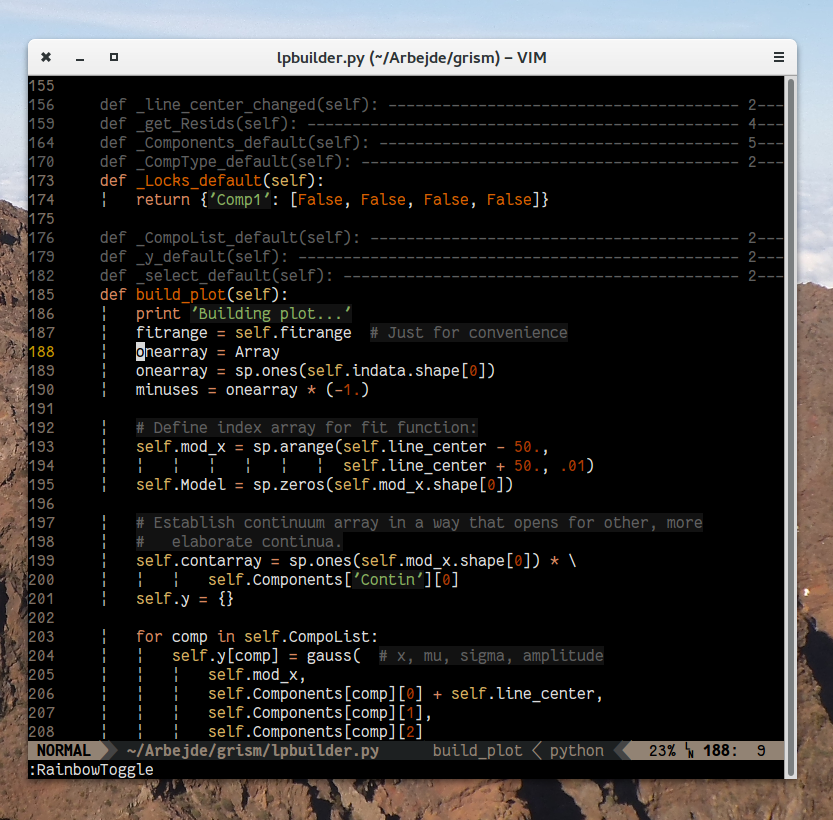Click build_plot function name in statusline
Screen dimensions: 833x820
point(477,750)
